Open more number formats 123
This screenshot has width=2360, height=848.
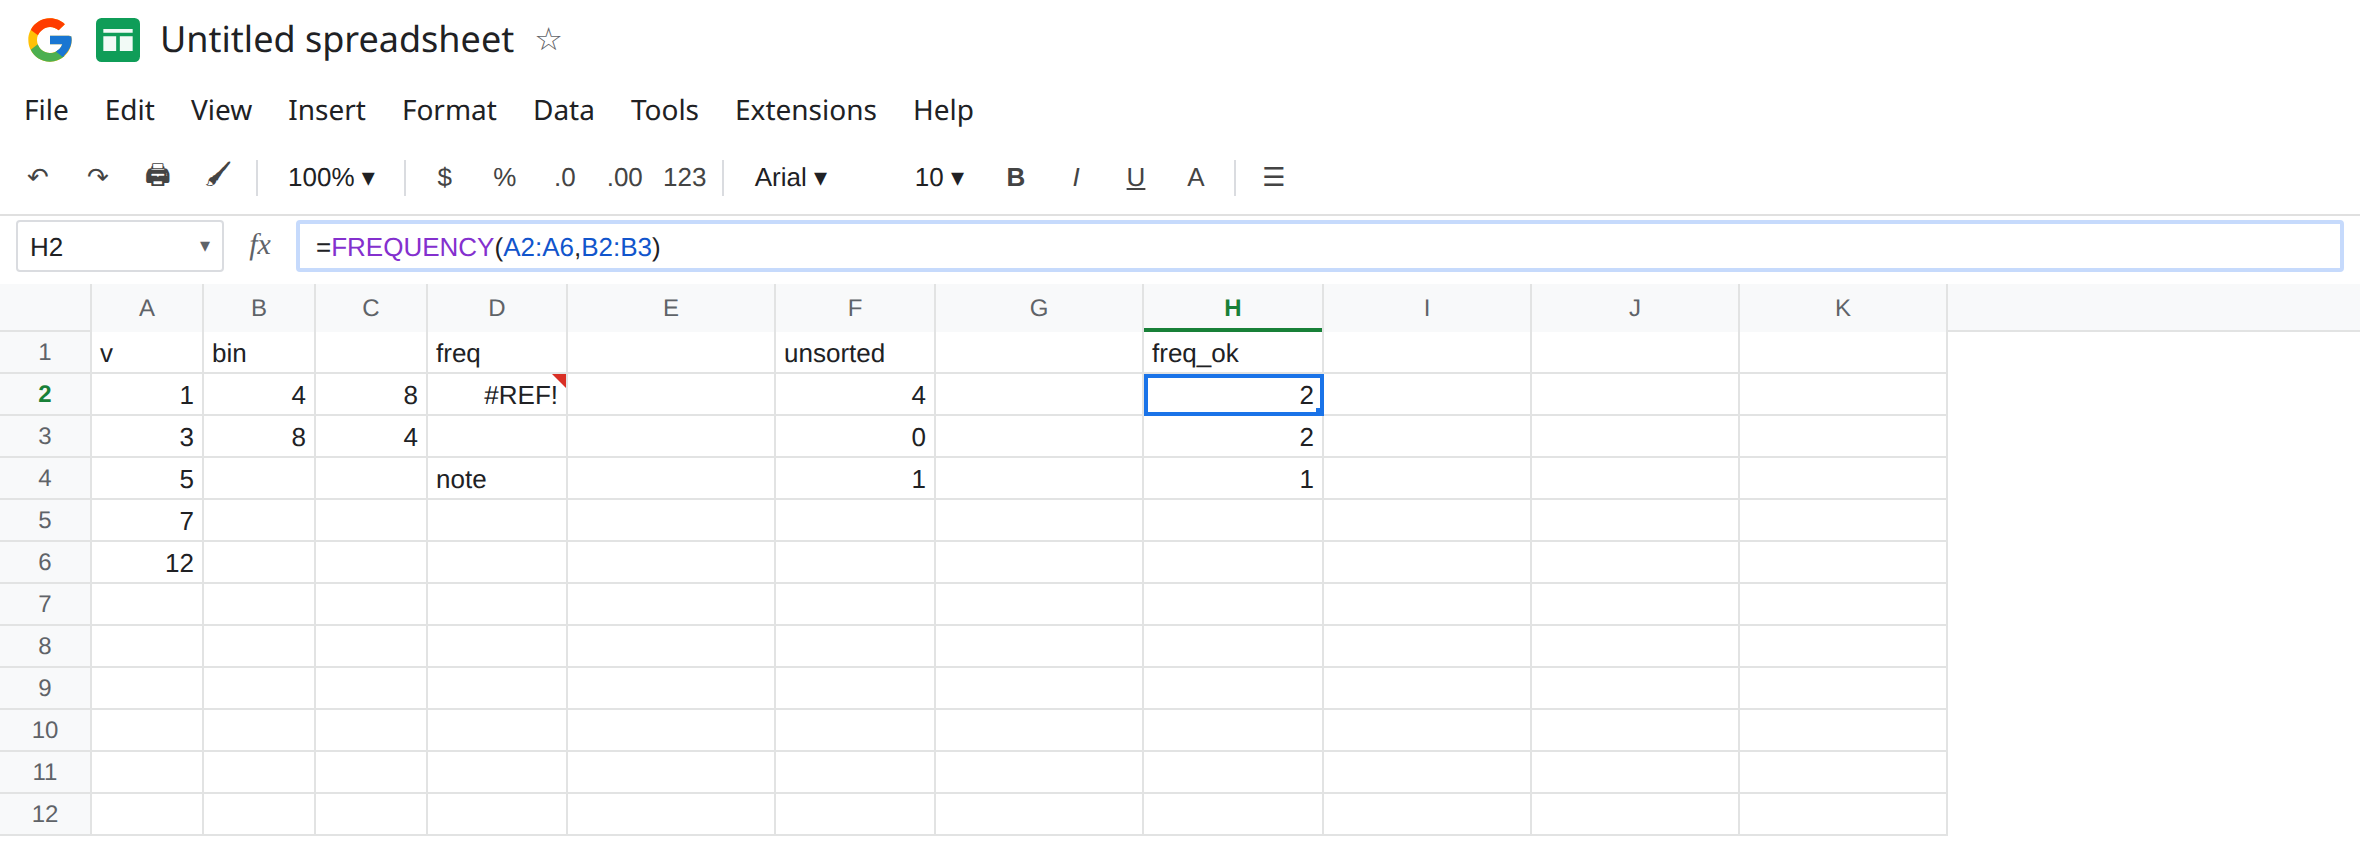point(685,177)
